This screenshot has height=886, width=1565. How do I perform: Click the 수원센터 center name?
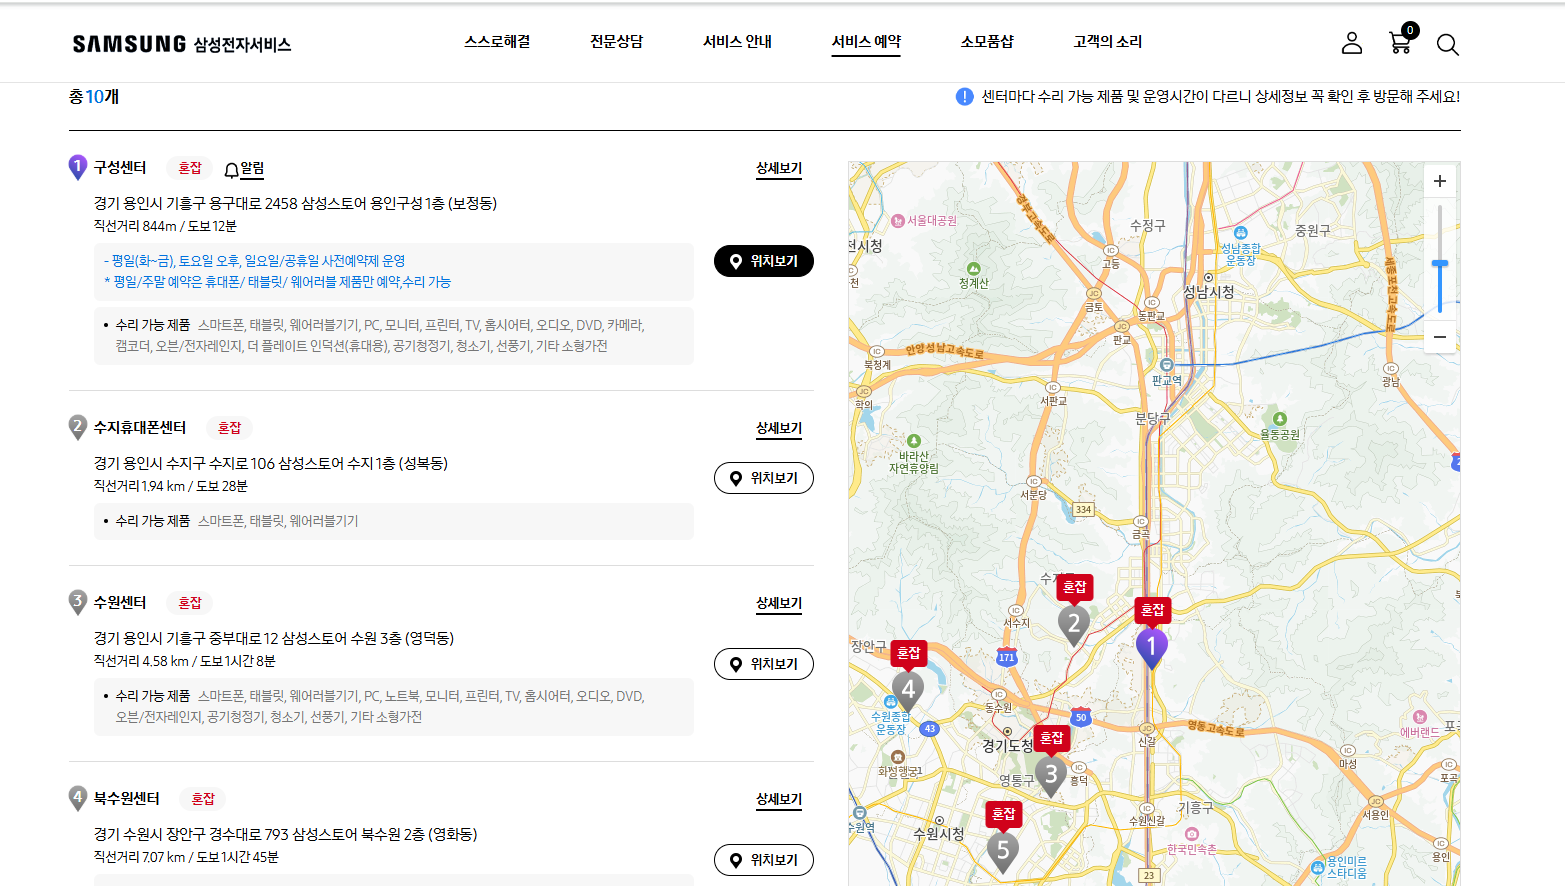click(120, 603)
